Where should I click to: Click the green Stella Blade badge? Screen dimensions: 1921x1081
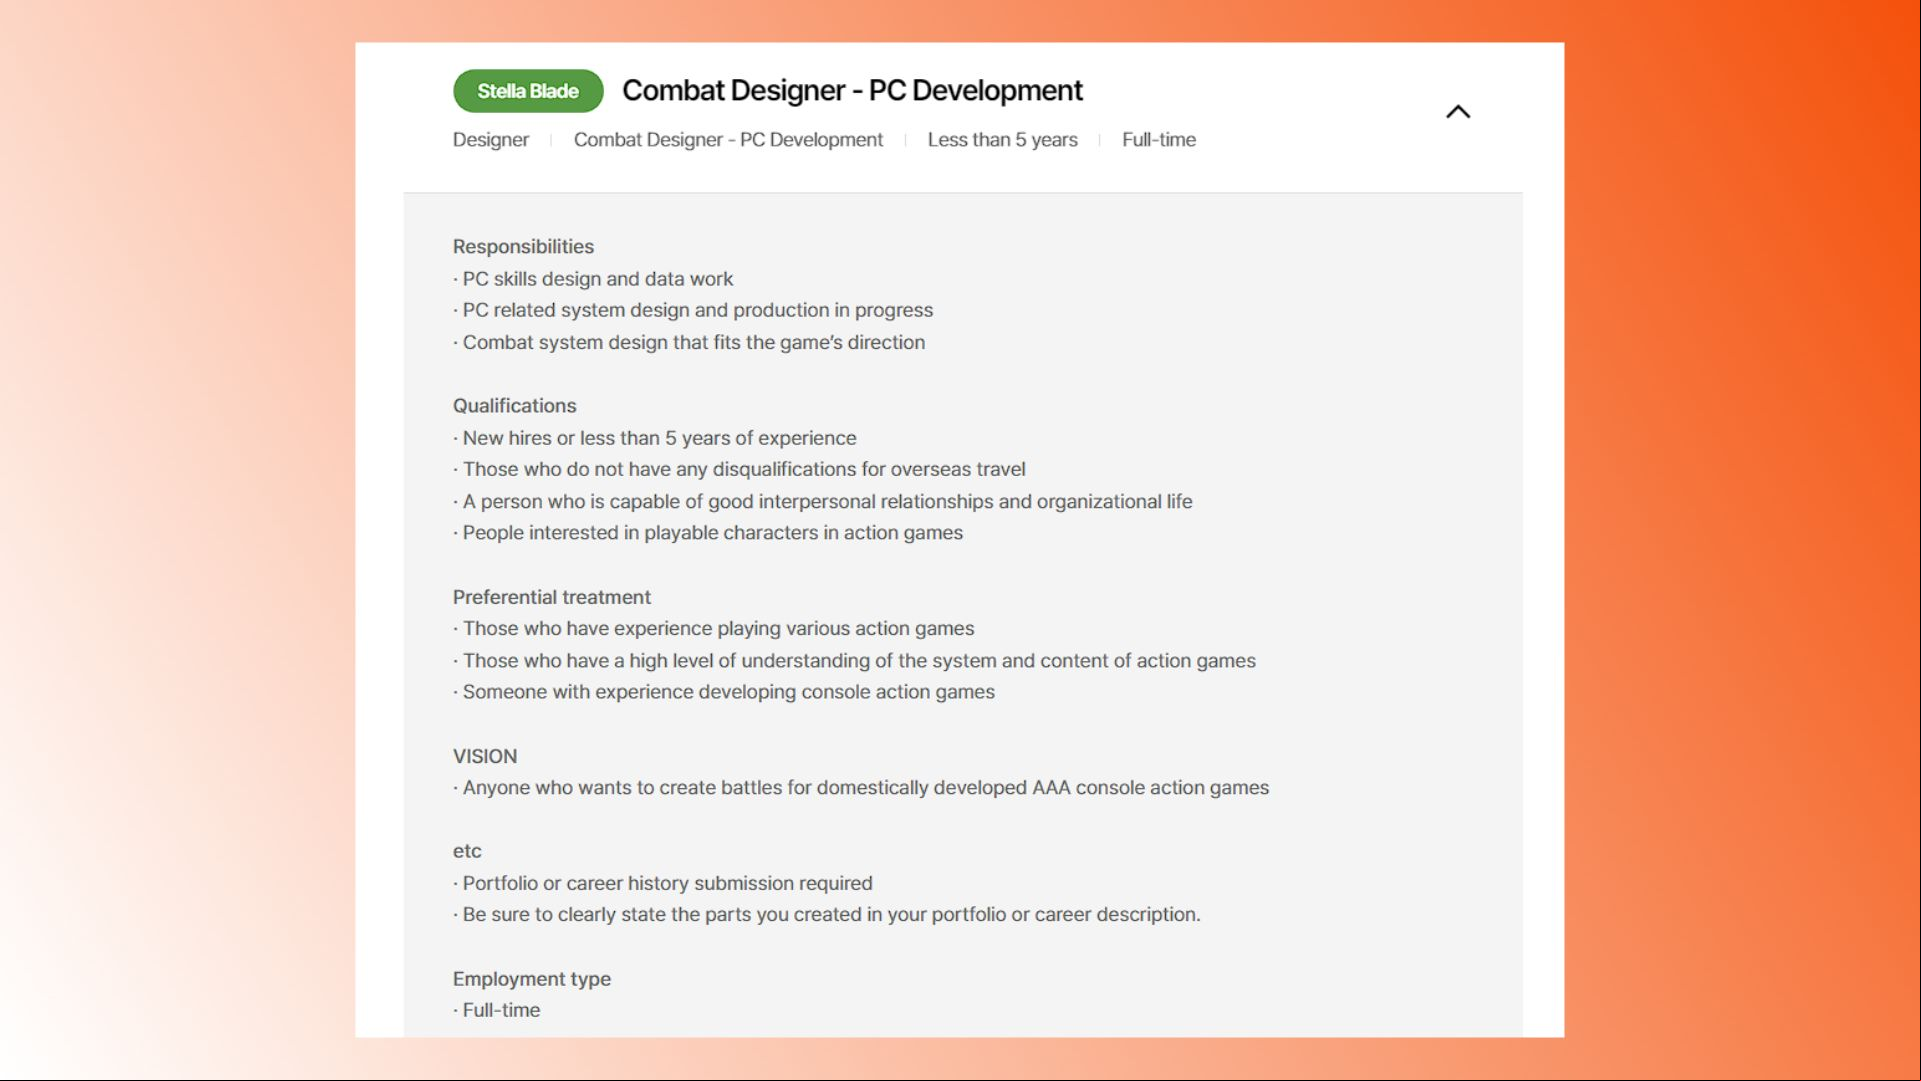click(x=528, y=91)
